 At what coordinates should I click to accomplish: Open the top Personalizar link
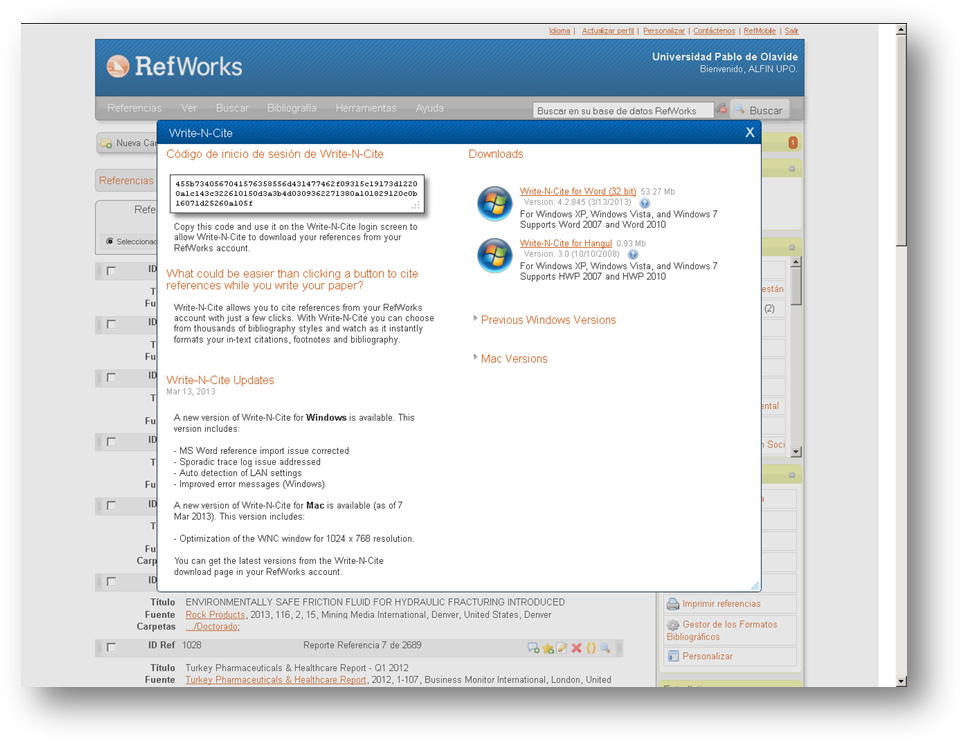pyautogui.click(x=664, y=31)
